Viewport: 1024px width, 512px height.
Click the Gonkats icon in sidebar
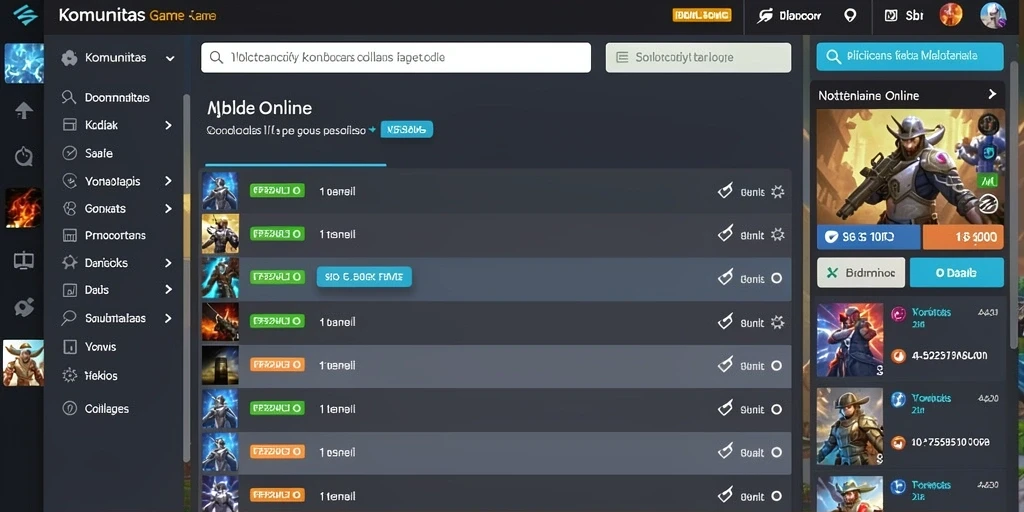click(69, 208)
